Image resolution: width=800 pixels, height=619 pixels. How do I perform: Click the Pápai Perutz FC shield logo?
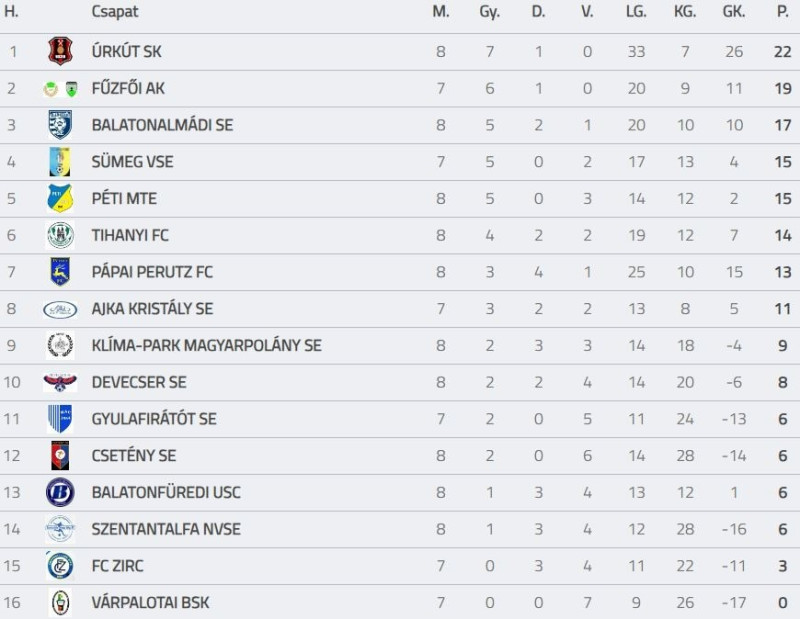(x=60, y=272)
